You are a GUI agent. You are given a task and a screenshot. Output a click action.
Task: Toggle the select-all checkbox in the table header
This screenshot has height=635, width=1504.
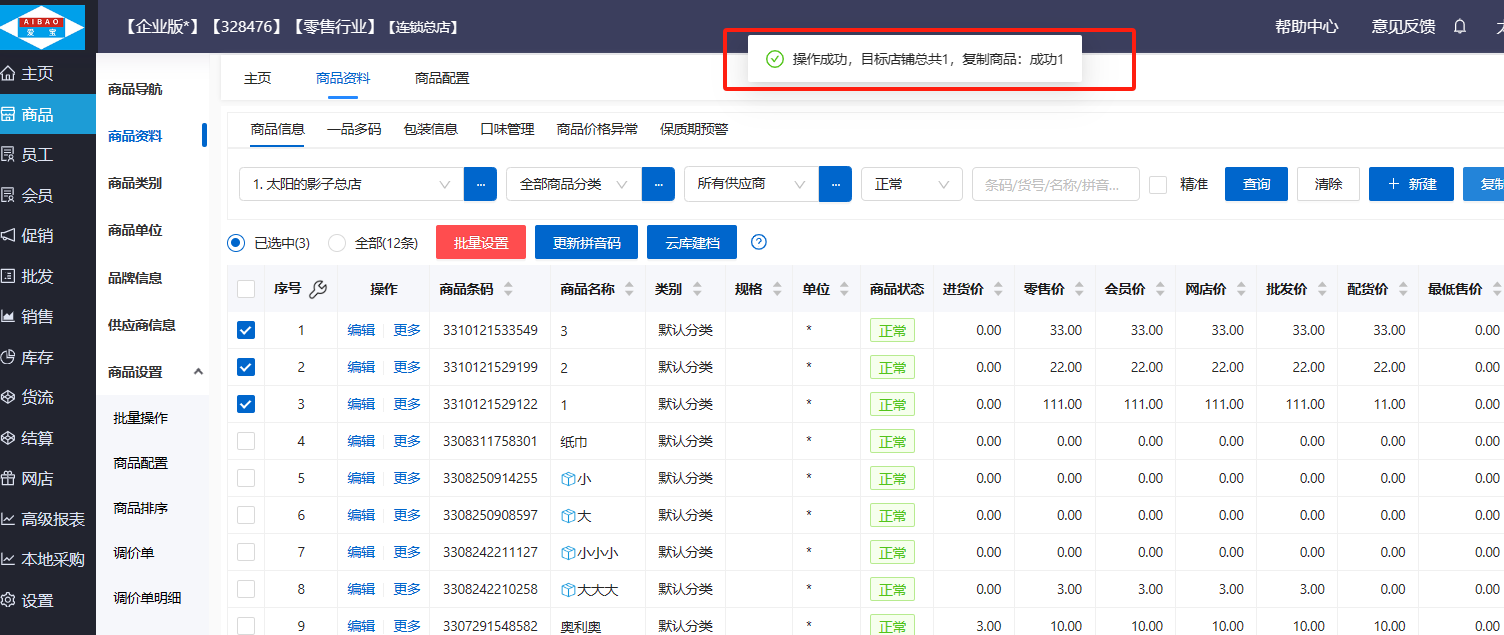click(x=246, y=289)
